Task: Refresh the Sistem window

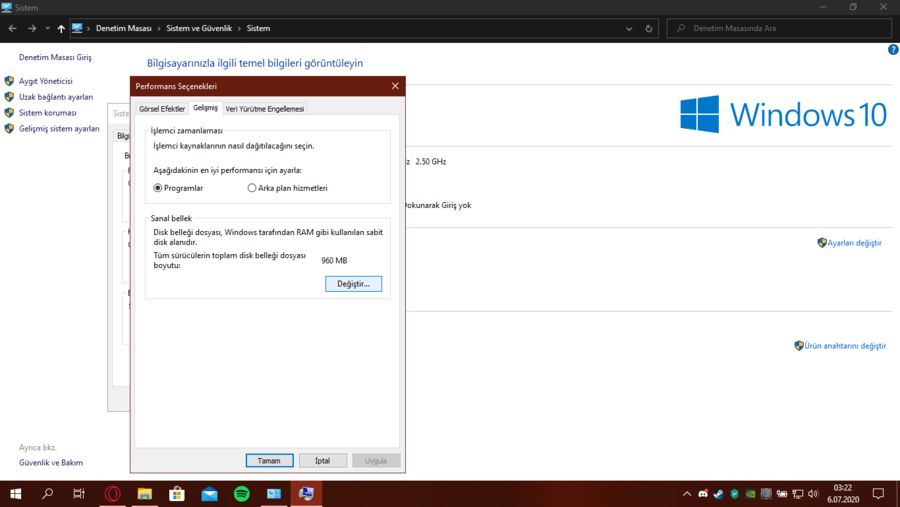Action: tap(649, 29)
